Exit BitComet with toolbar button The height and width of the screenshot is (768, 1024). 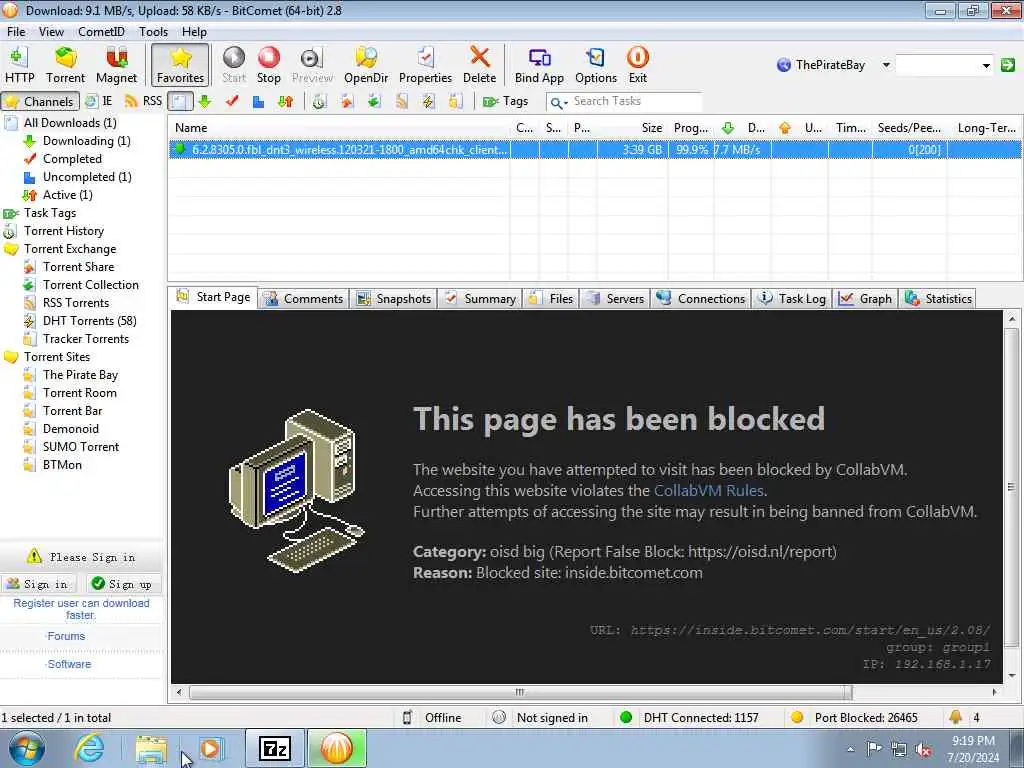coord(637,65)
